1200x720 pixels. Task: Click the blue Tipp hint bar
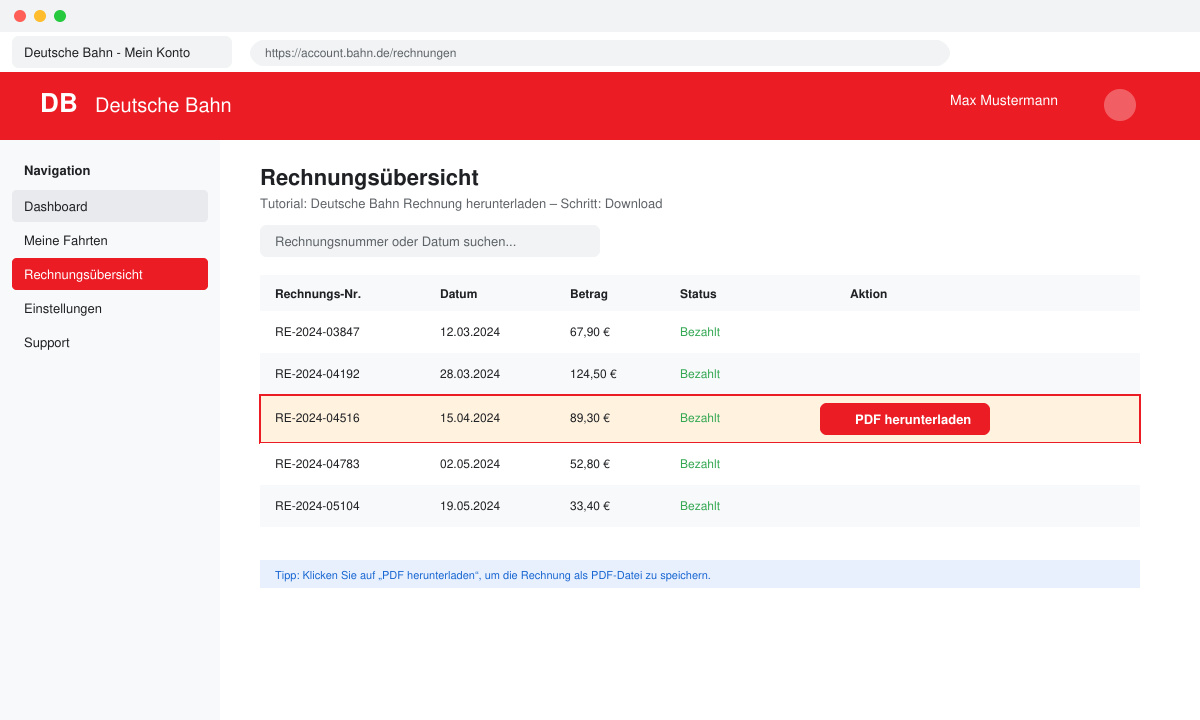(700, 574)
